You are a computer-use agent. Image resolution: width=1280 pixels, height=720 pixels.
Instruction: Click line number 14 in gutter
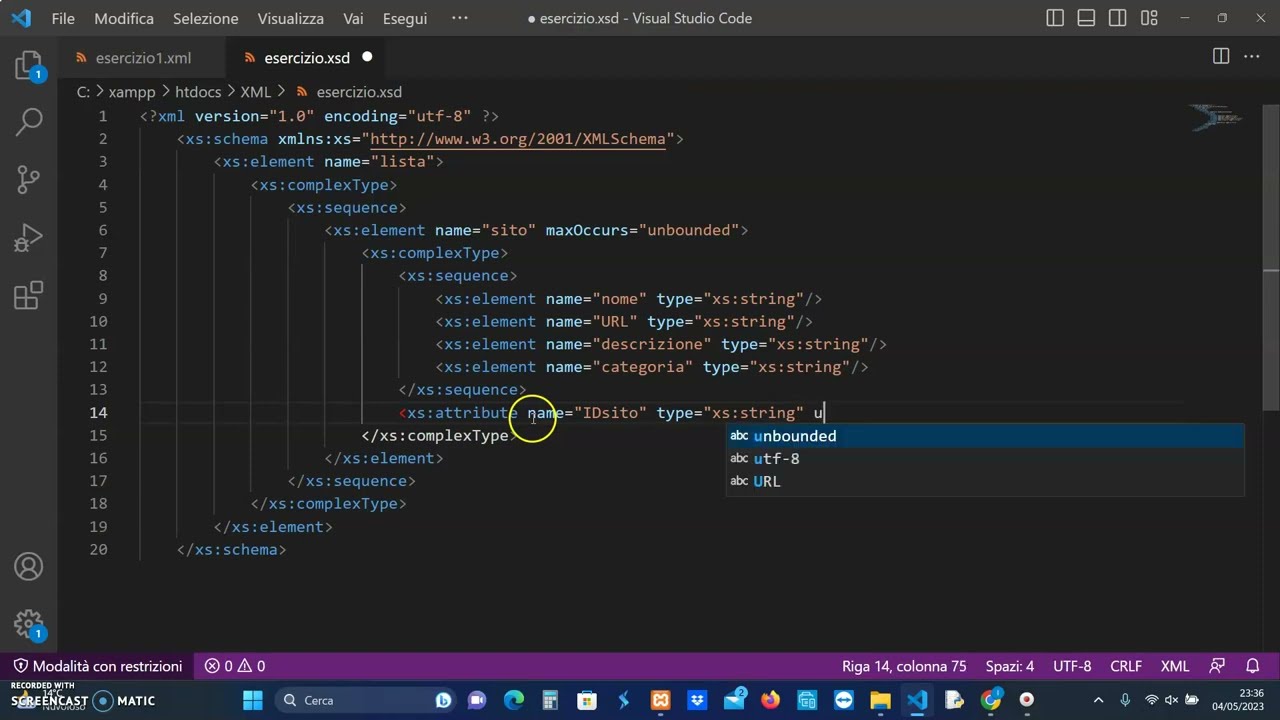[98, 413]
